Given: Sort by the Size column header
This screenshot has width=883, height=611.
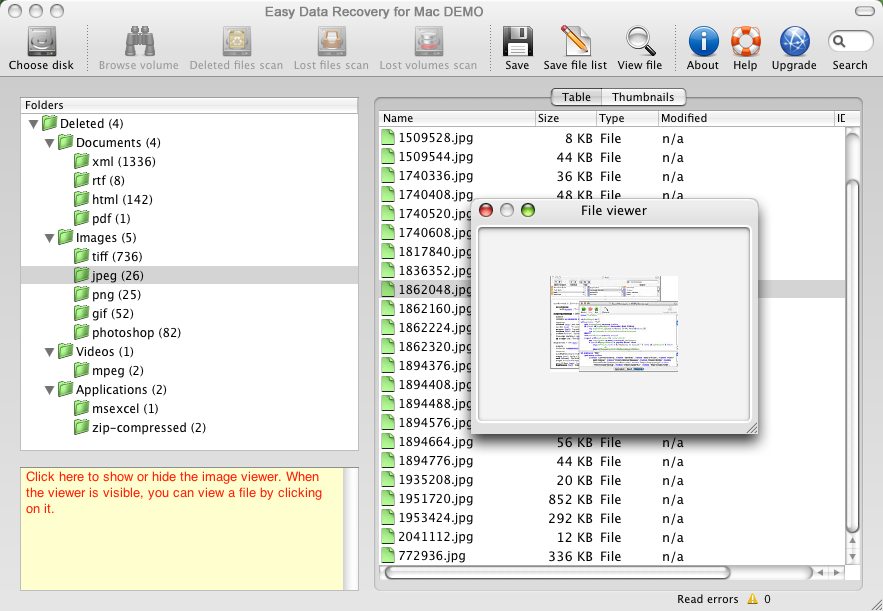Looking at the screenshot, I should (565, 118).
